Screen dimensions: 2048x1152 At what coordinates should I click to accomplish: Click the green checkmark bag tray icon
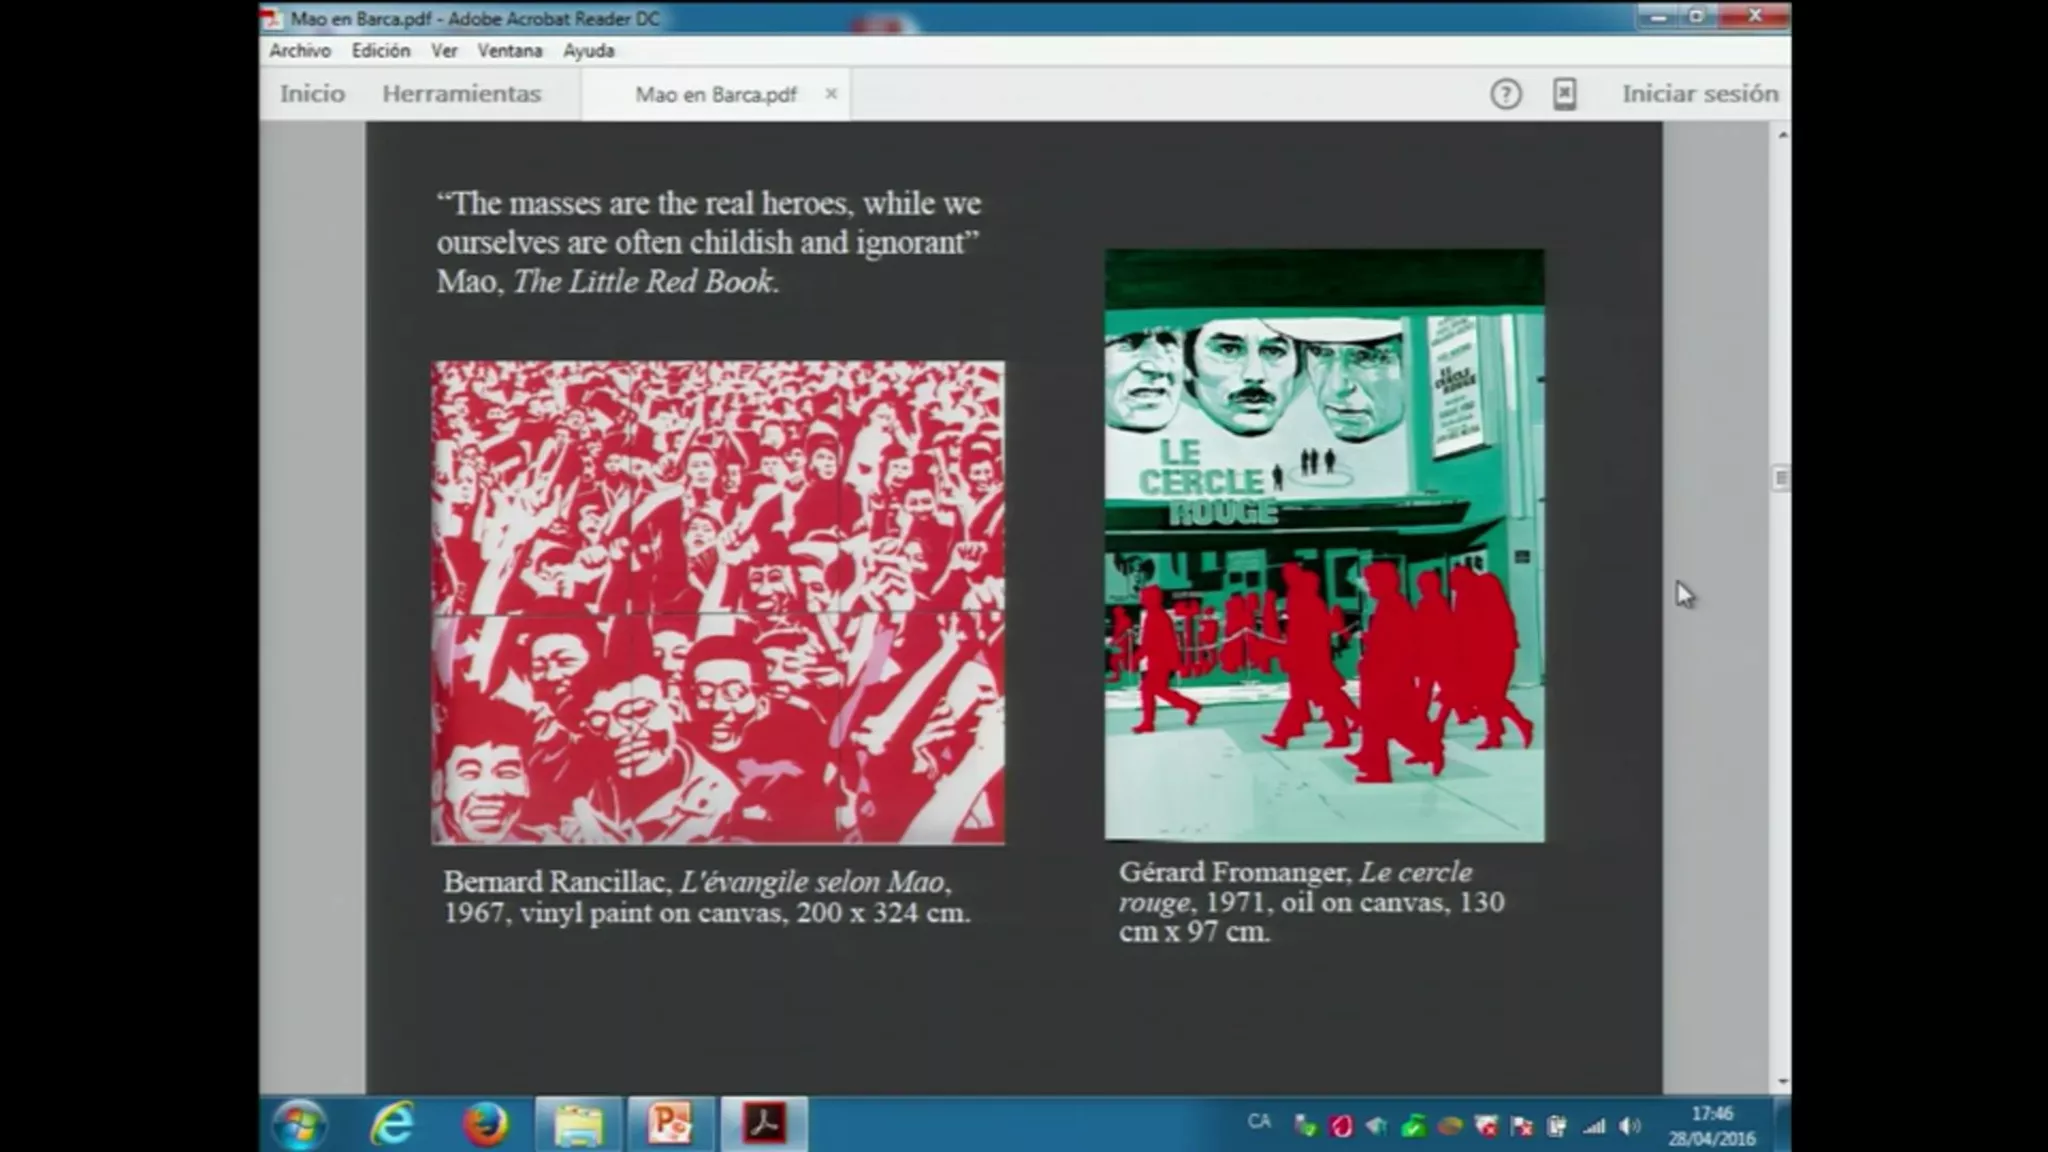coord(1413,1127)
